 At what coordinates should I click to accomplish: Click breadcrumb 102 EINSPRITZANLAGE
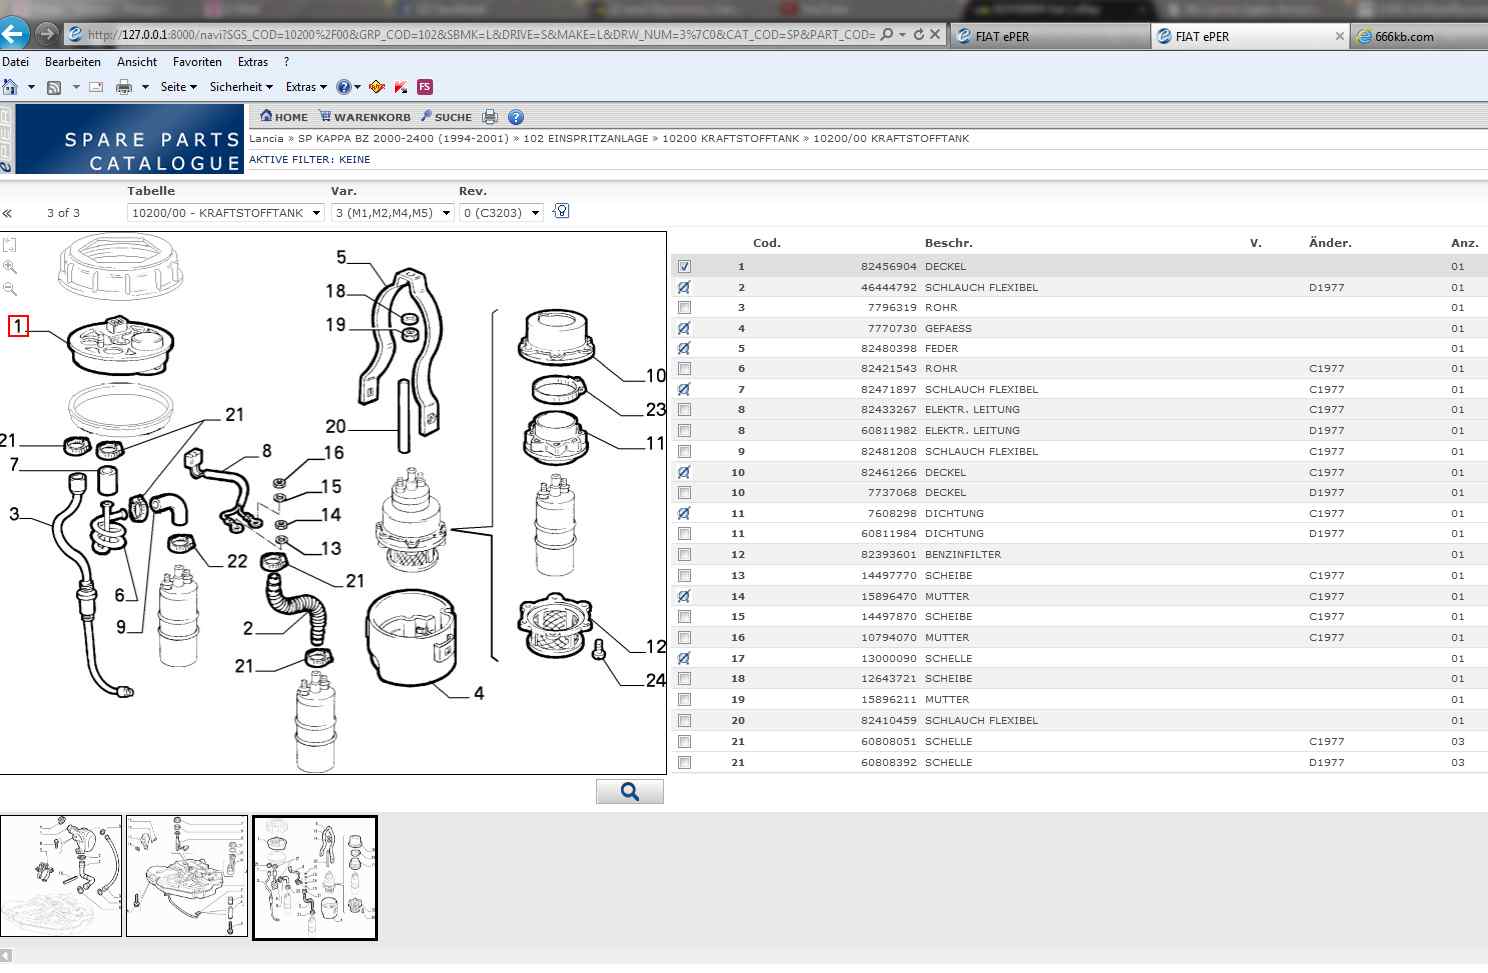(585, 139)
